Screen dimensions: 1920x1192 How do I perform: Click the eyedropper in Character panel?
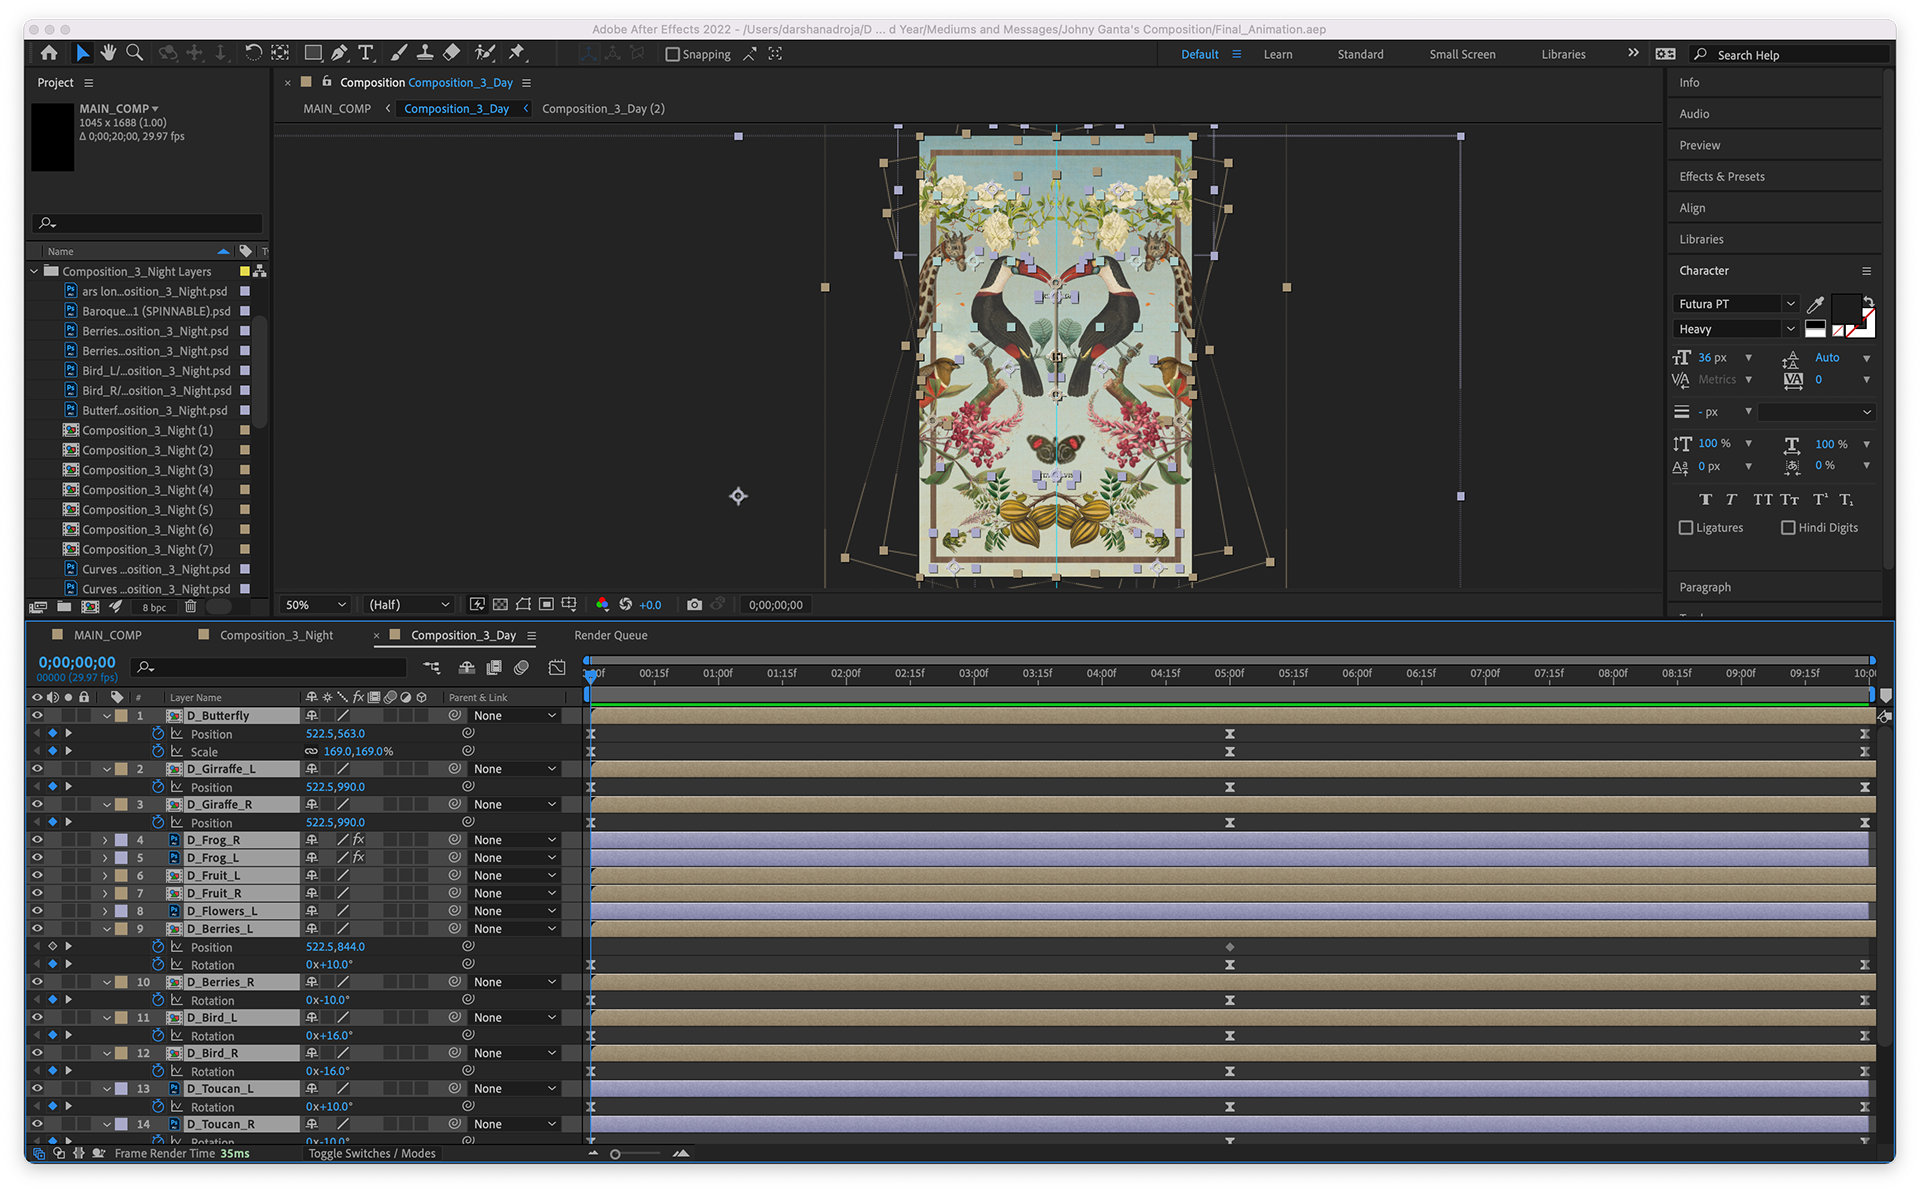[x=1816, y=304]
